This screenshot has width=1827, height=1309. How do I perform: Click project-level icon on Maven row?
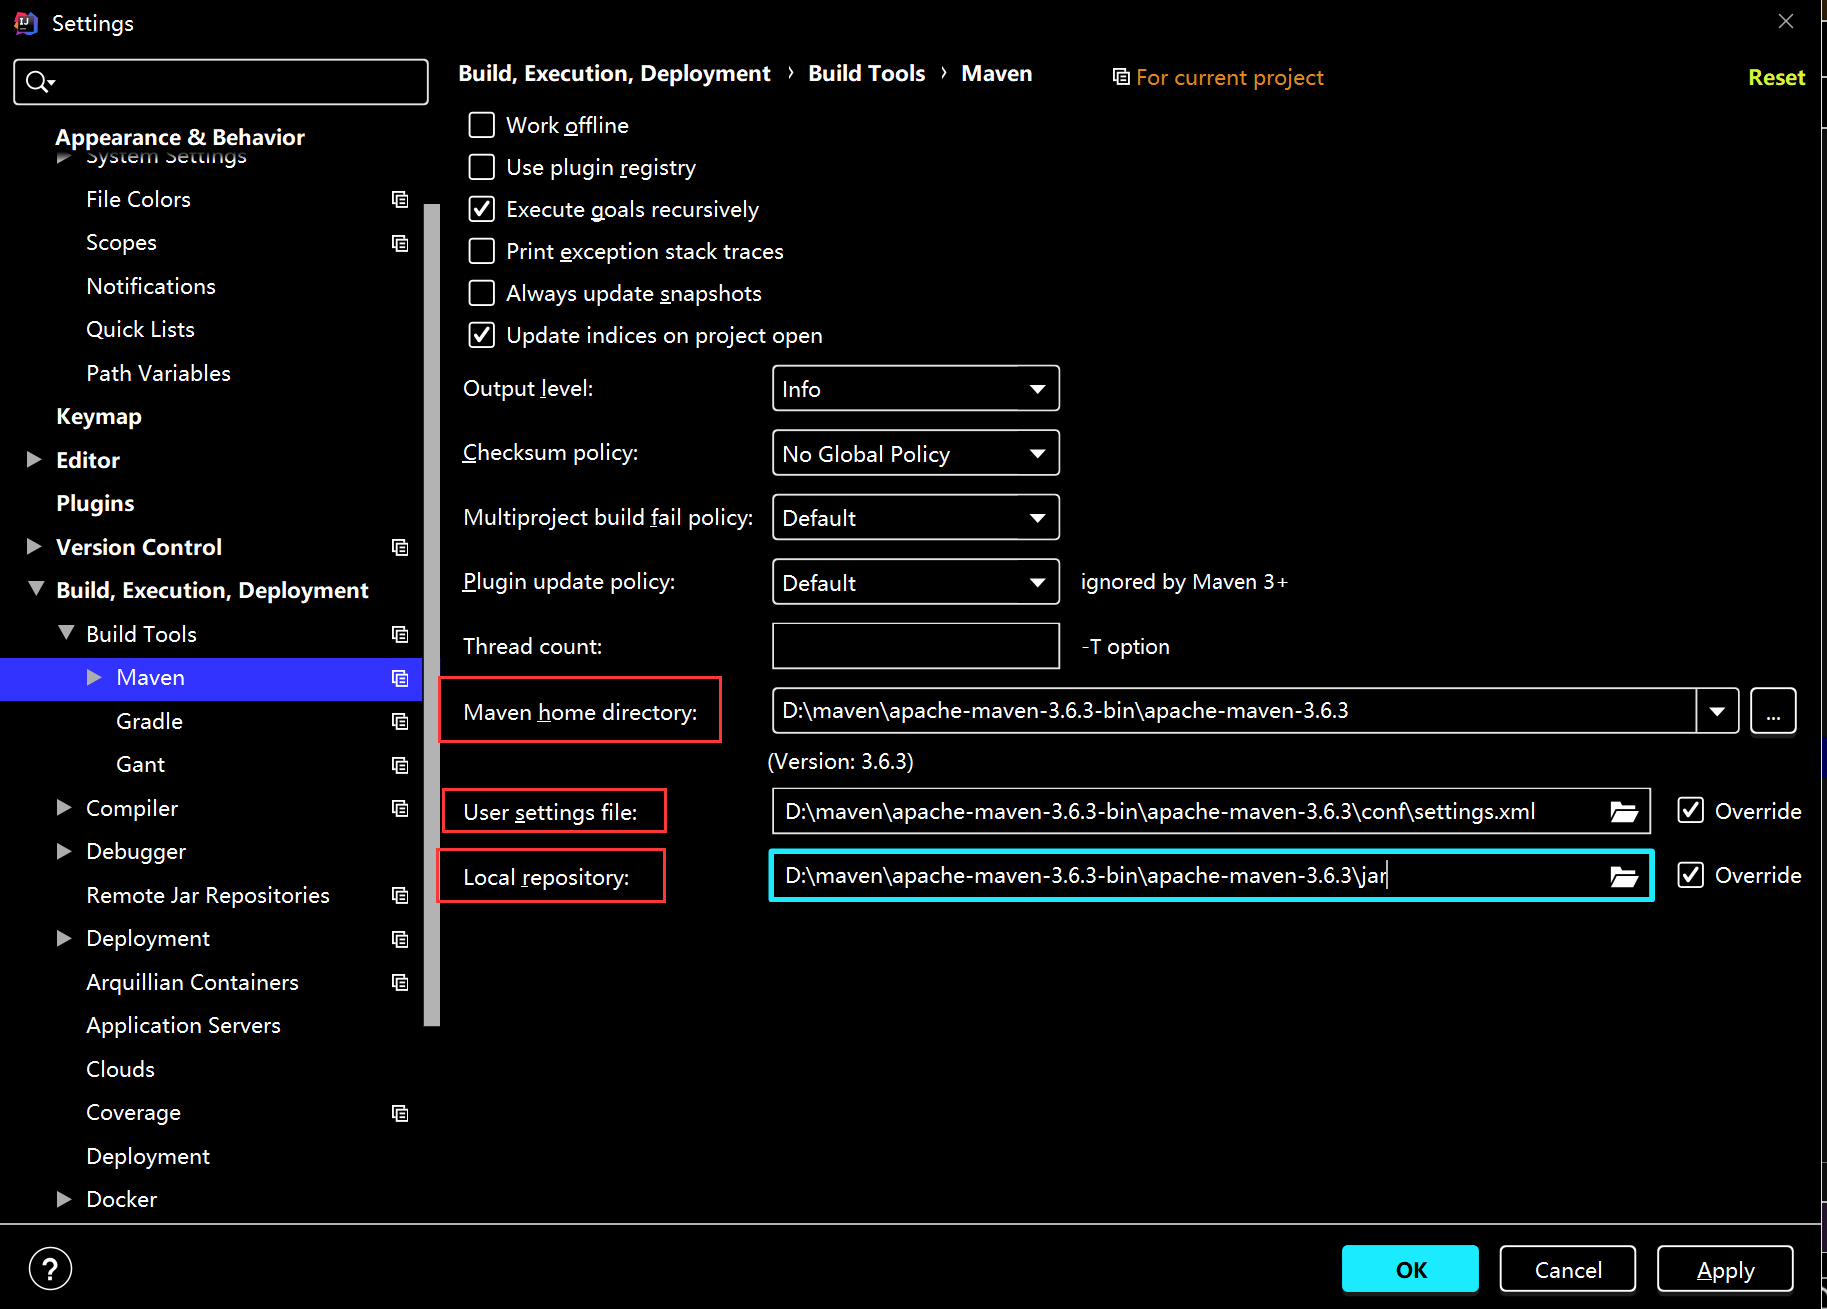tap(400, 678)
